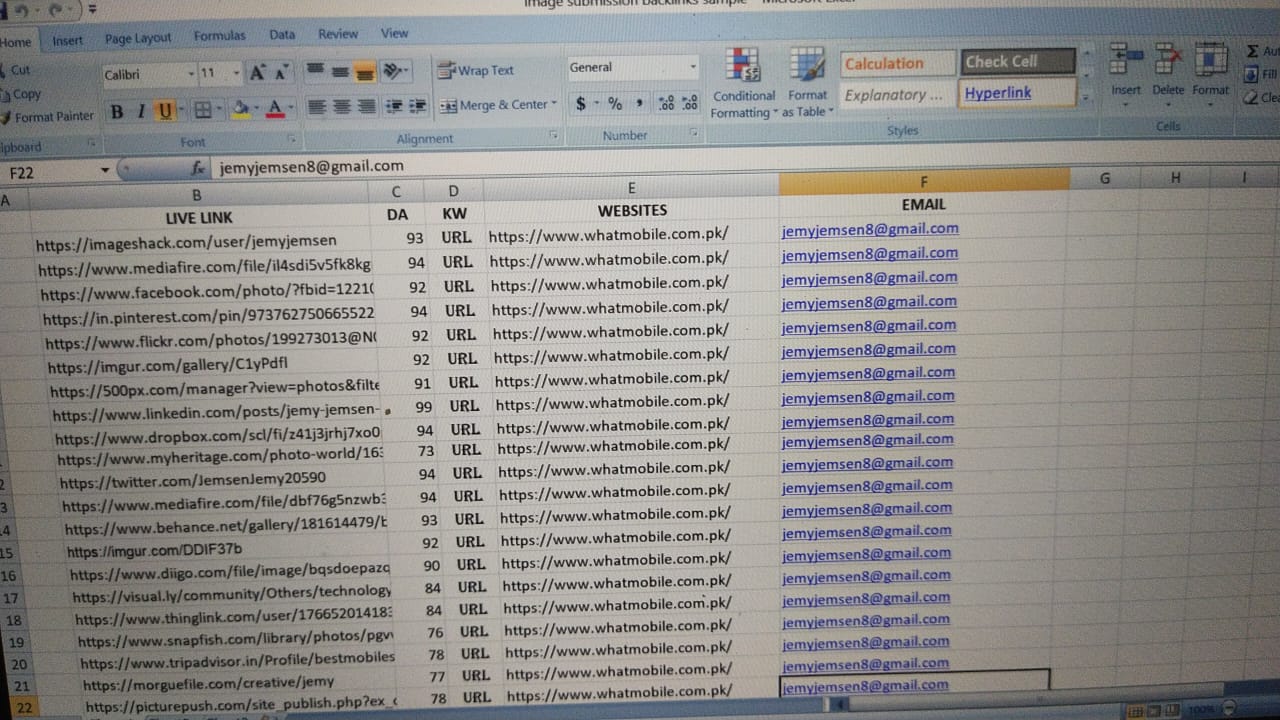
Task: Toggle bold formatting
Action: 117,111
